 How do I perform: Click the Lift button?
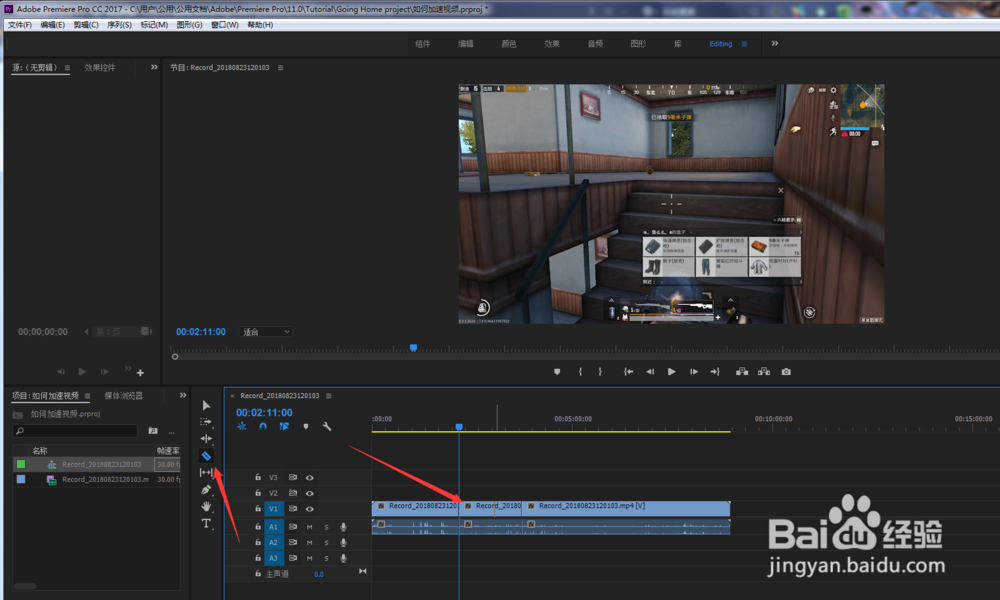[742, 372]
